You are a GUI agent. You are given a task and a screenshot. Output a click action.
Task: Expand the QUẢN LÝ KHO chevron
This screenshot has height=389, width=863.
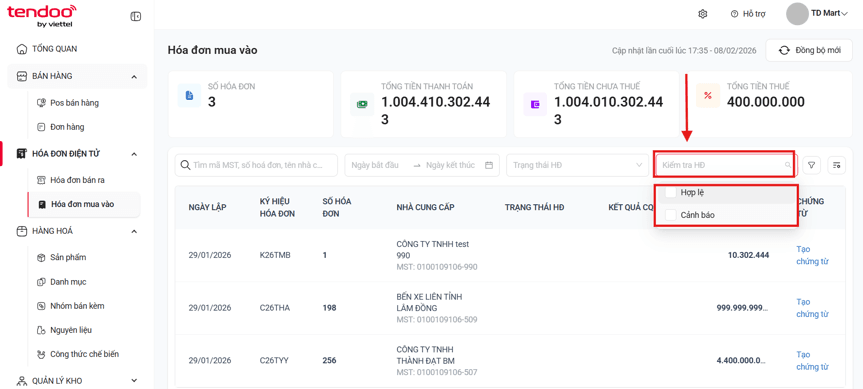[x=134, y=380]
